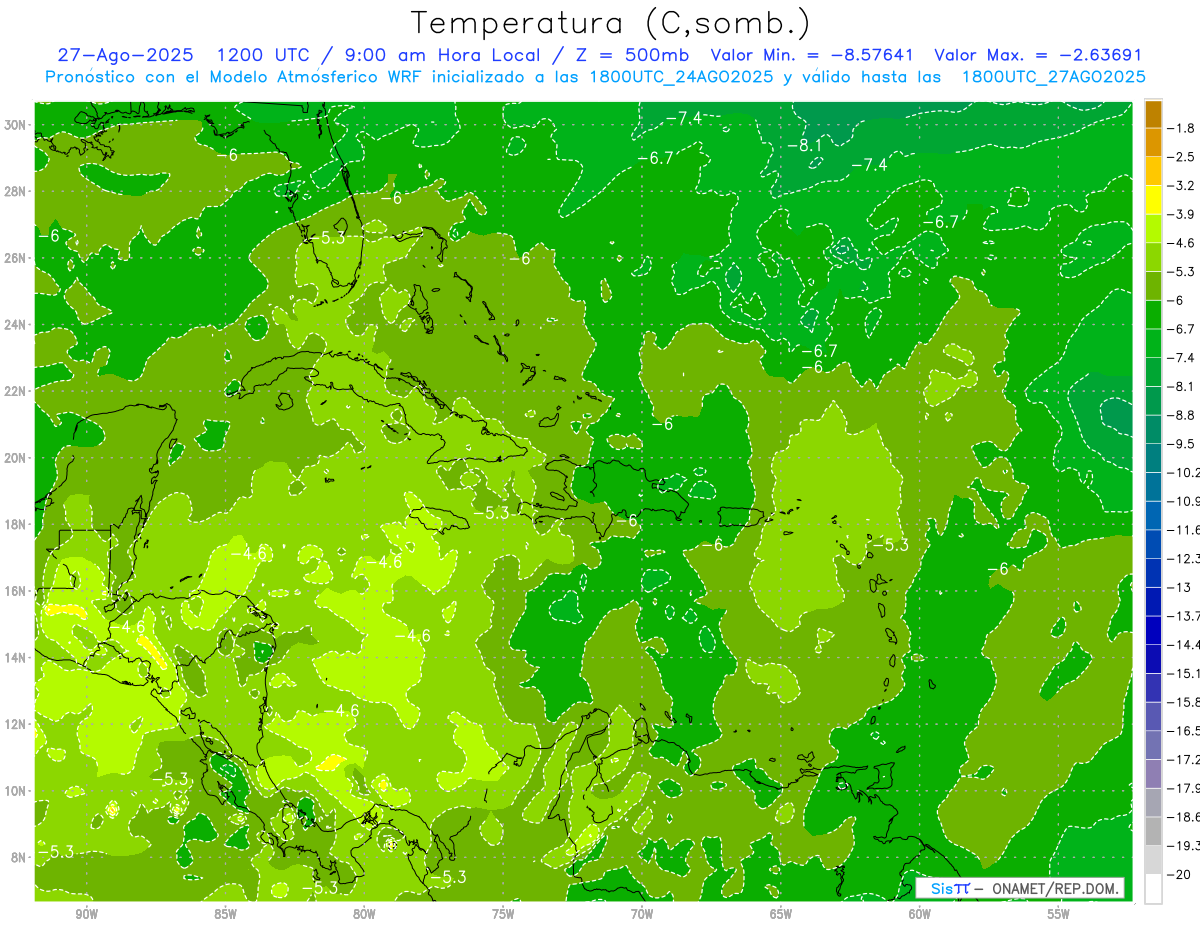The height and width of the screenshot is (927, 1200).
Task: Click the "75W" longitude axis label
Action: [502, 913]
